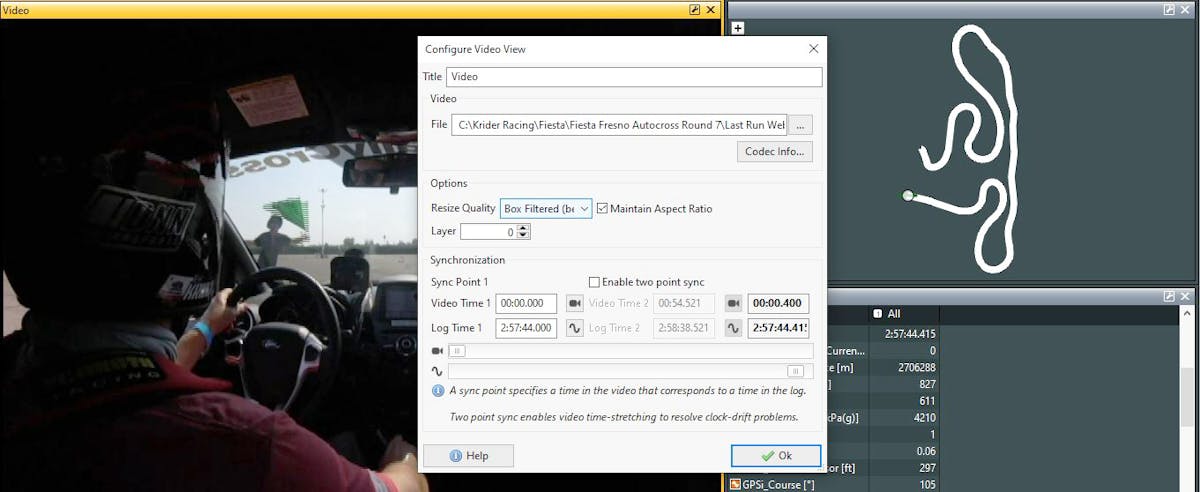Pop out the channel values panel
The width and height of the screenshot is (1200, 492).
[x=1169, y=297]
